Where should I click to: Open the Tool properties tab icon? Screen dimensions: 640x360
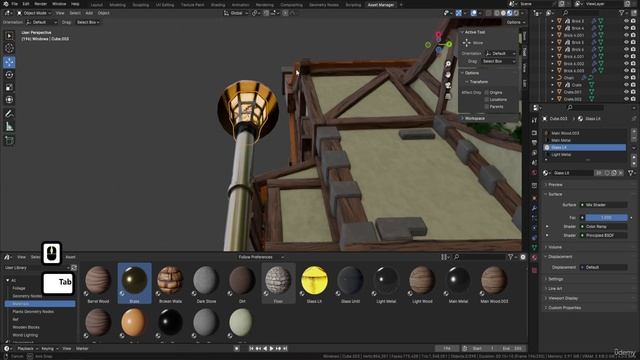pyautogui.click(x=534, y=120)
